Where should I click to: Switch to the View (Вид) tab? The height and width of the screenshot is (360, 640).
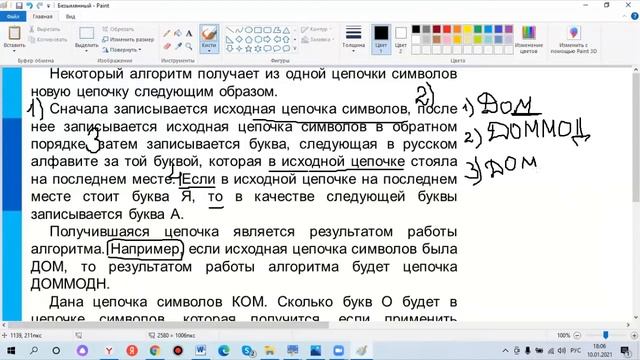70,16
